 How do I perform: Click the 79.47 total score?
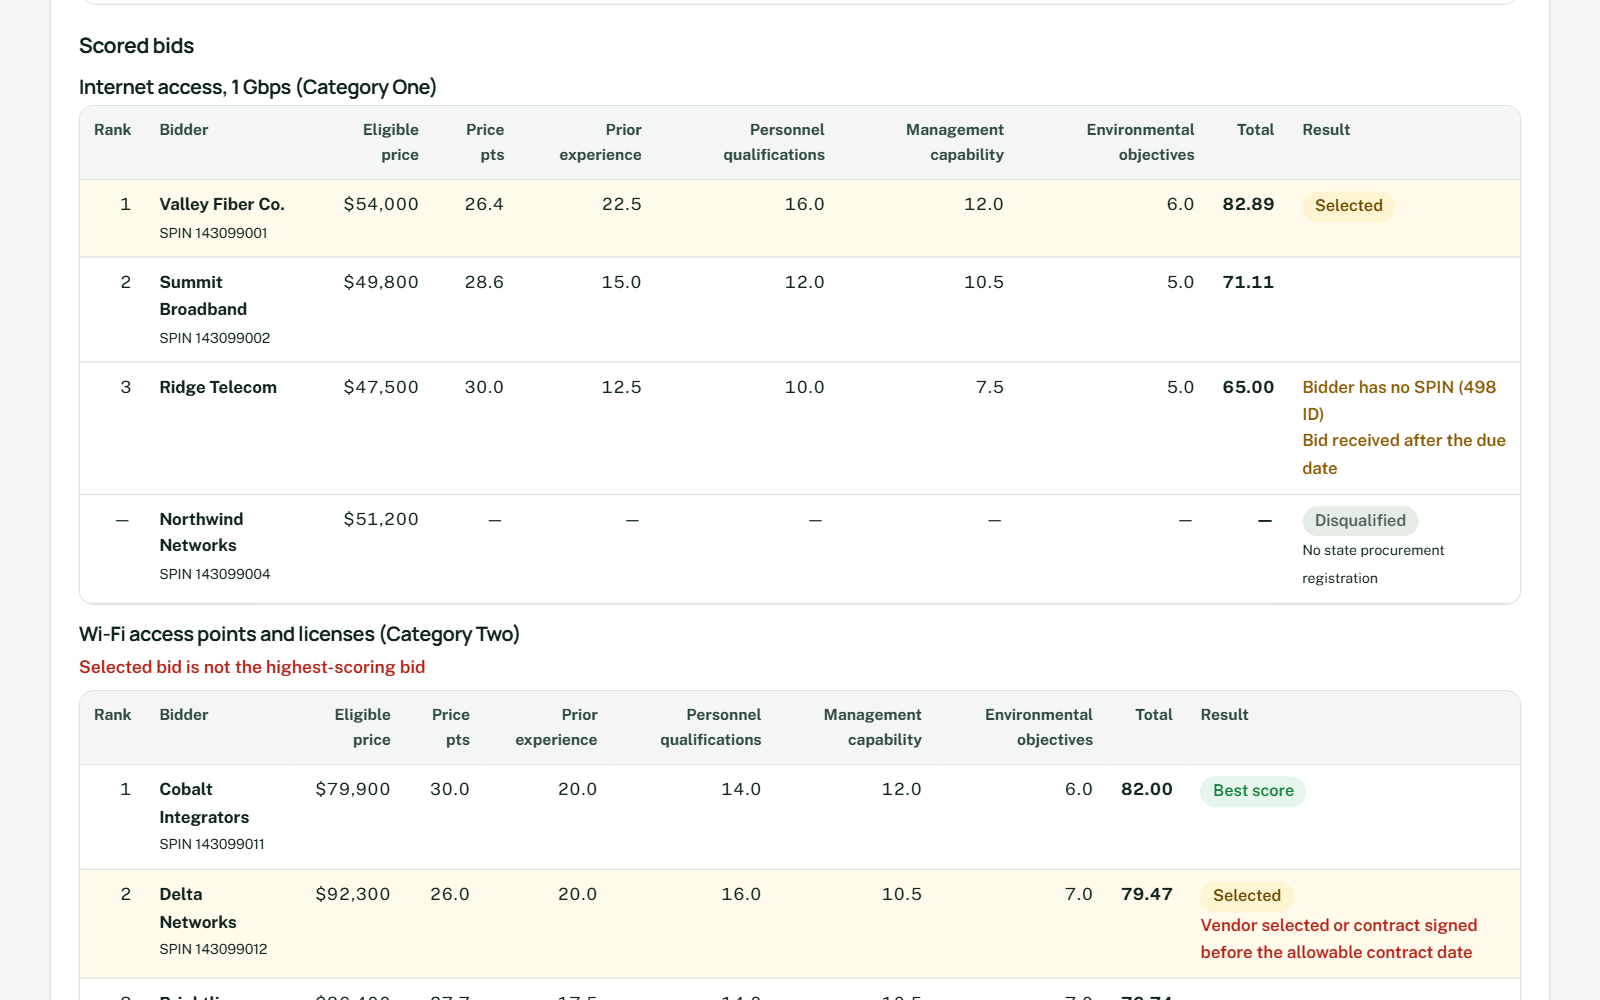[1147, 894]
